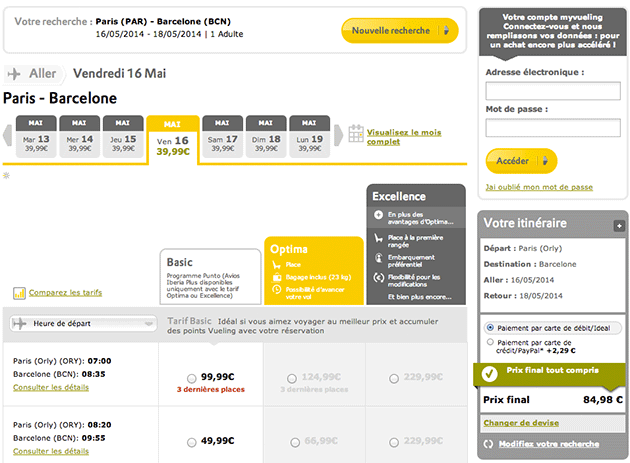Click the Adresse électronique input field
Image resolution: width=630 pixels, height=463 pixels.
[x=553, y=91]
